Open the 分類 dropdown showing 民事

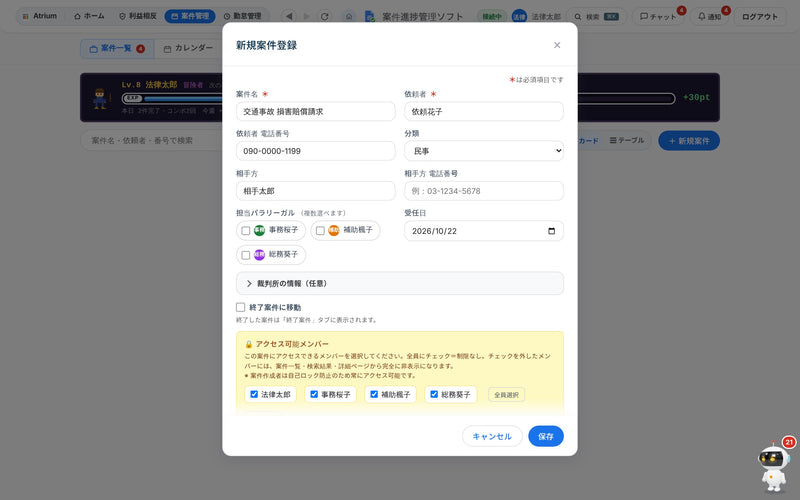[484, 151]
